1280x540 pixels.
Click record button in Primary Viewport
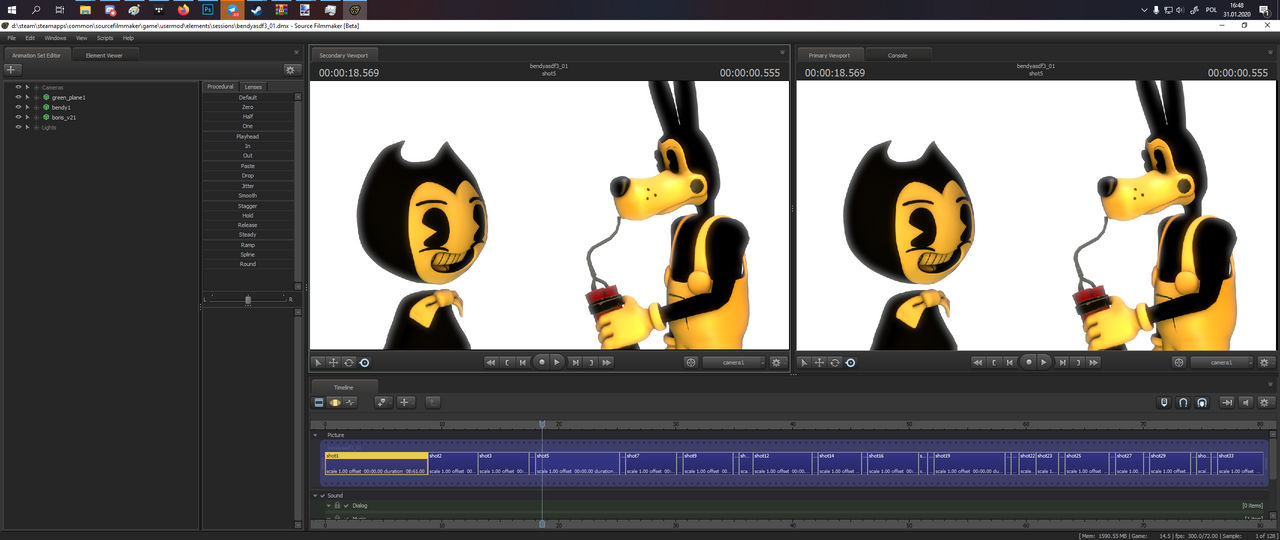(1028, 362)
